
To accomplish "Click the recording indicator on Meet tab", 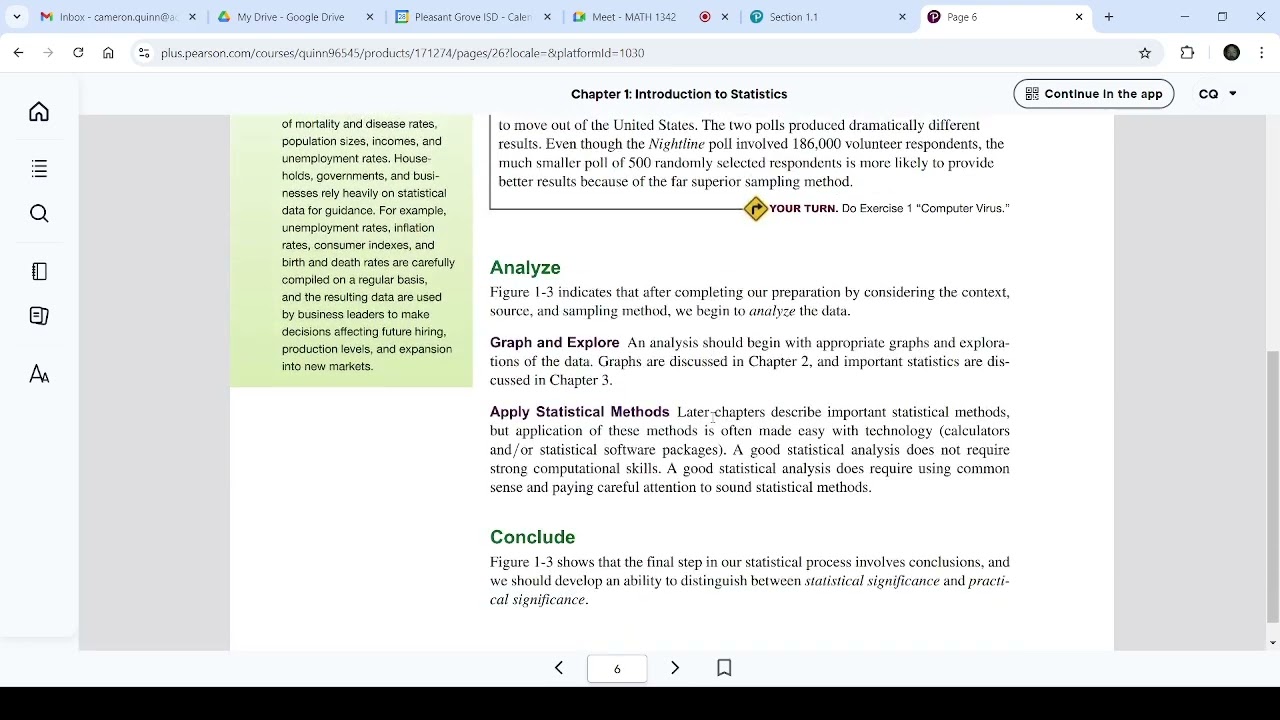I will point(705,17).
